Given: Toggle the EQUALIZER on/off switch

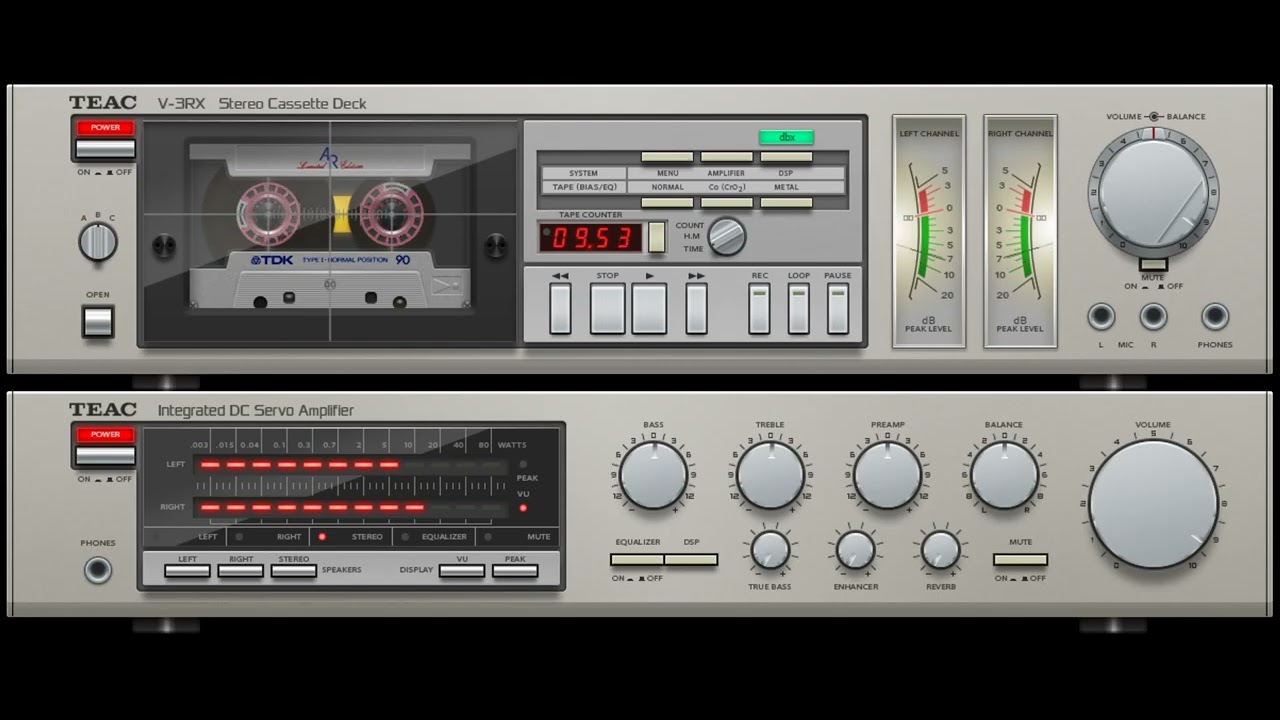Looking at the screenshot, I should tap(637, 560).
